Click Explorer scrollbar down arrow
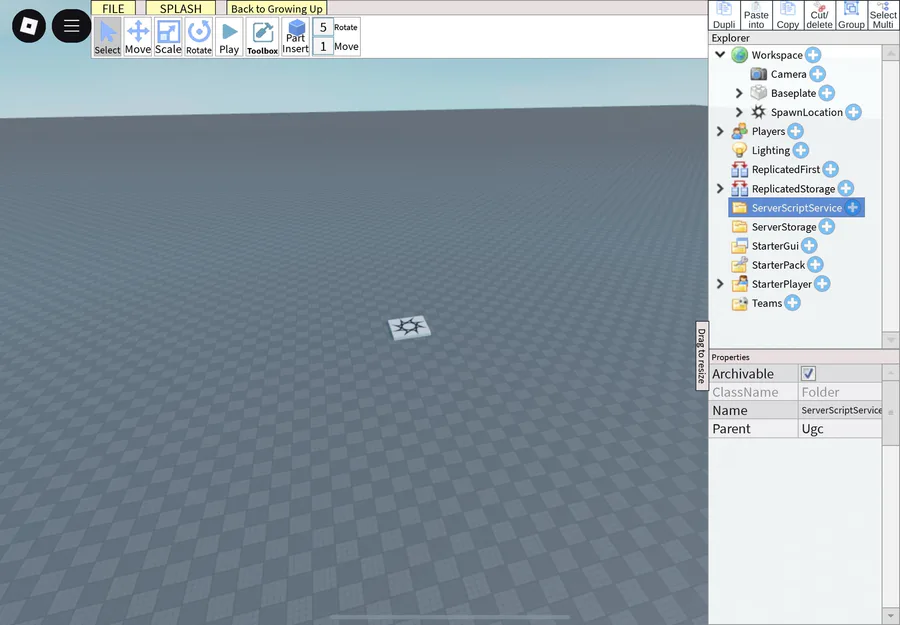900x625 pixels. [x=890, y=340]
